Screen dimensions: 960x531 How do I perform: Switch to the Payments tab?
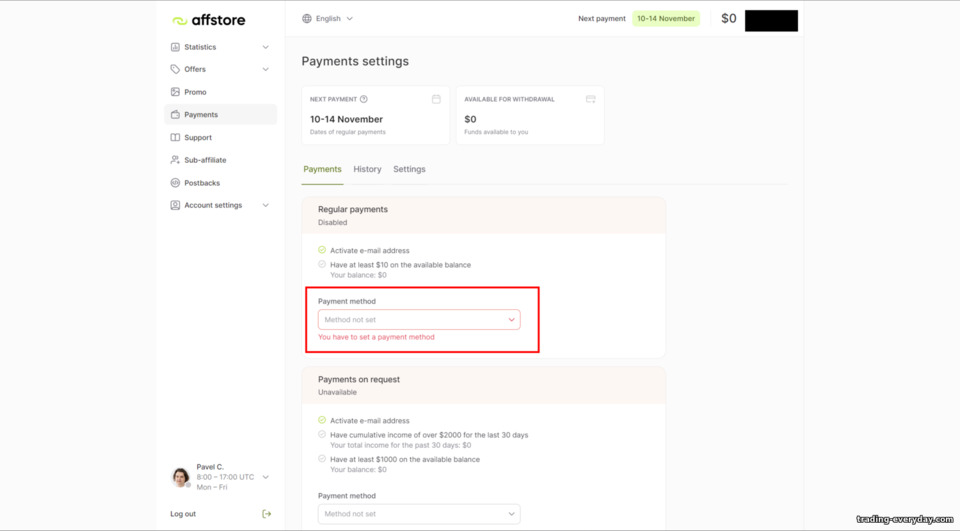[323, 169]
